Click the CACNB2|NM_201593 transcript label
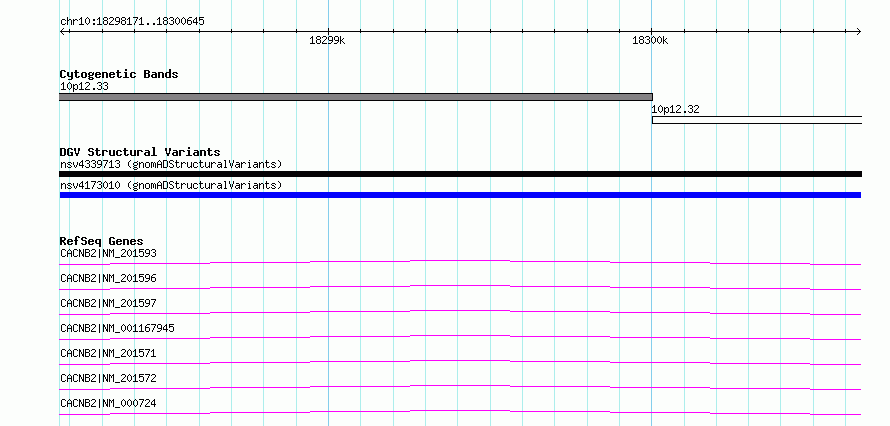890x426 pixels. tap(108, 253)
